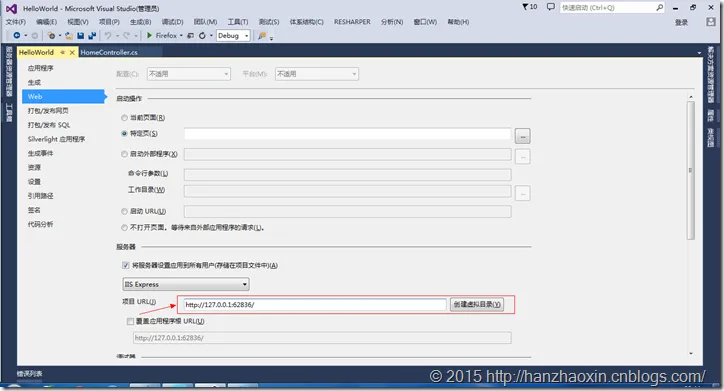Click the browser link icon next to Firefox
724x391 pixels.
[190, 36]
